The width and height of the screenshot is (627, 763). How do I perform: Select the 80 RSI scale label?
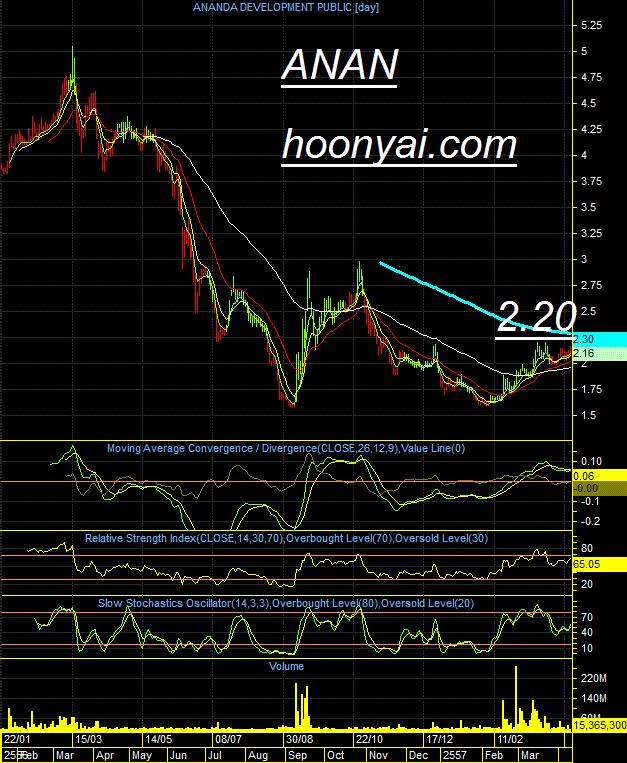click(587, 548)
